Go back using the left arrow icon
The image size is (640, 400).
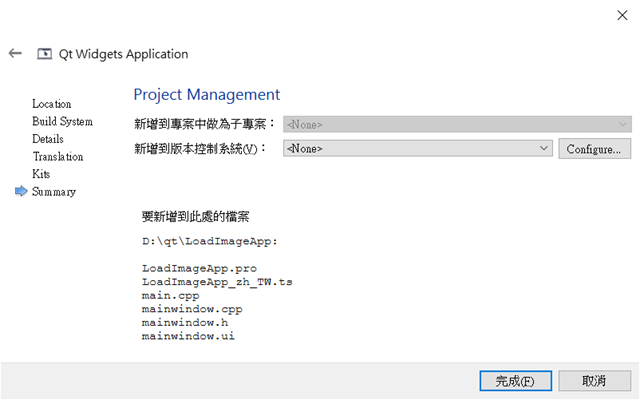point(15,53)
